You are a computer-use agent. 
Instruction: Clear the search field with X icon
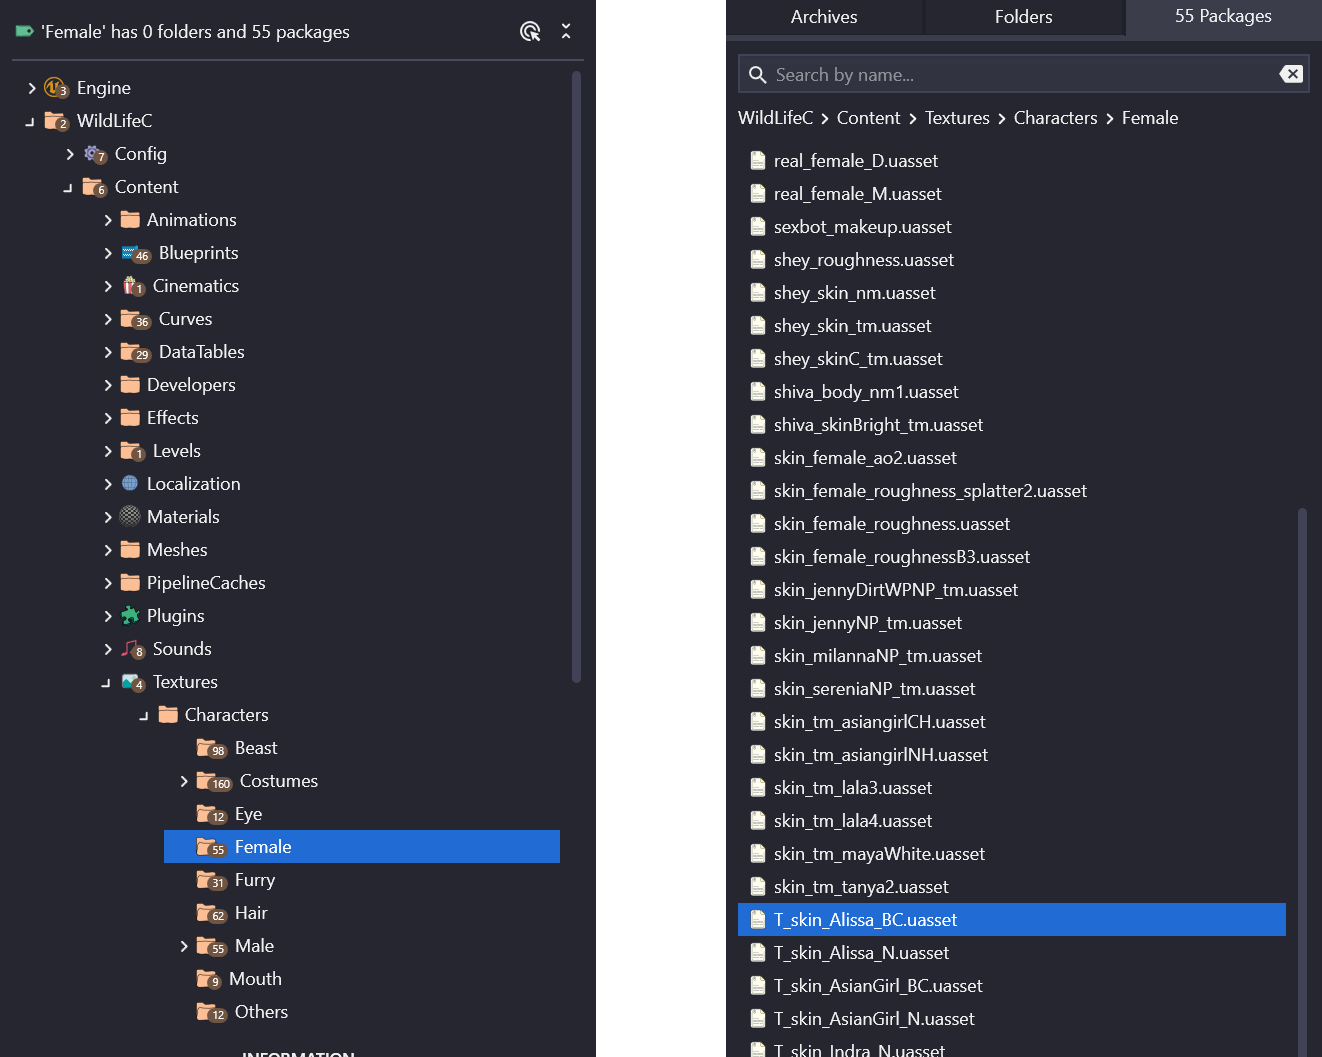[1291, 74]
